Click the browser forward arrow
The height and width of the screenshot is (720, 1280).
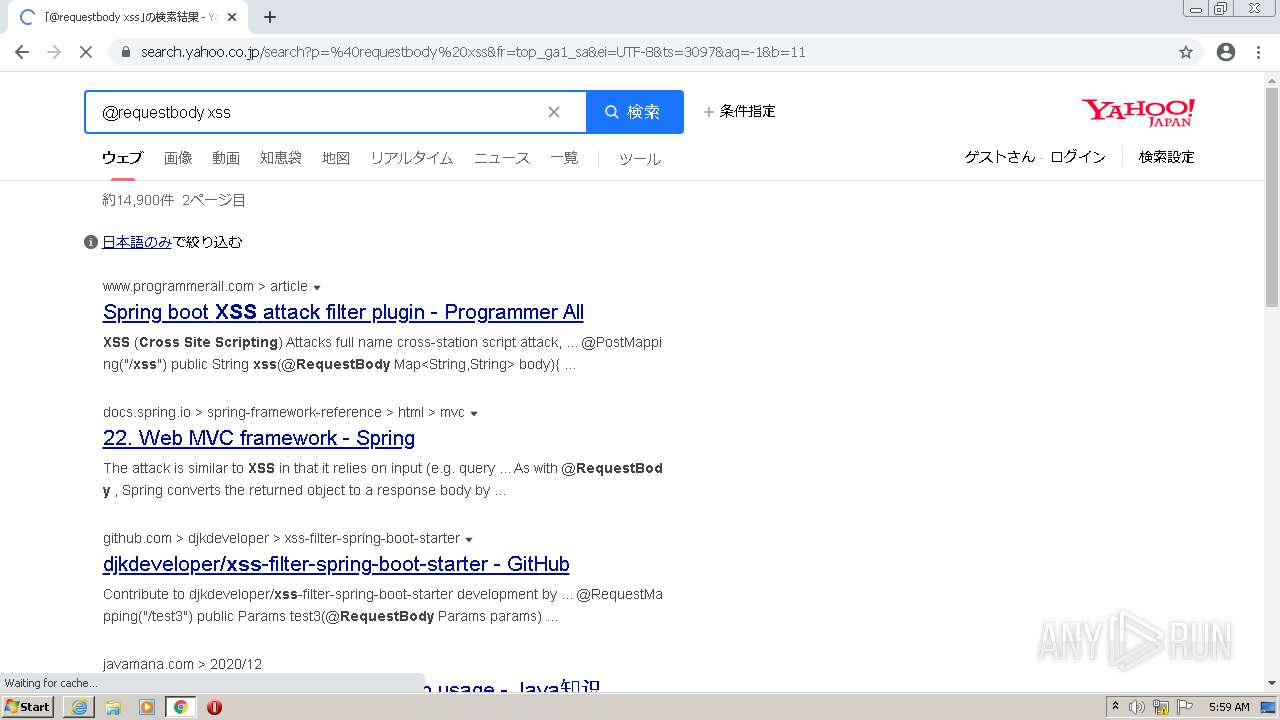click(x=54, y=52)
